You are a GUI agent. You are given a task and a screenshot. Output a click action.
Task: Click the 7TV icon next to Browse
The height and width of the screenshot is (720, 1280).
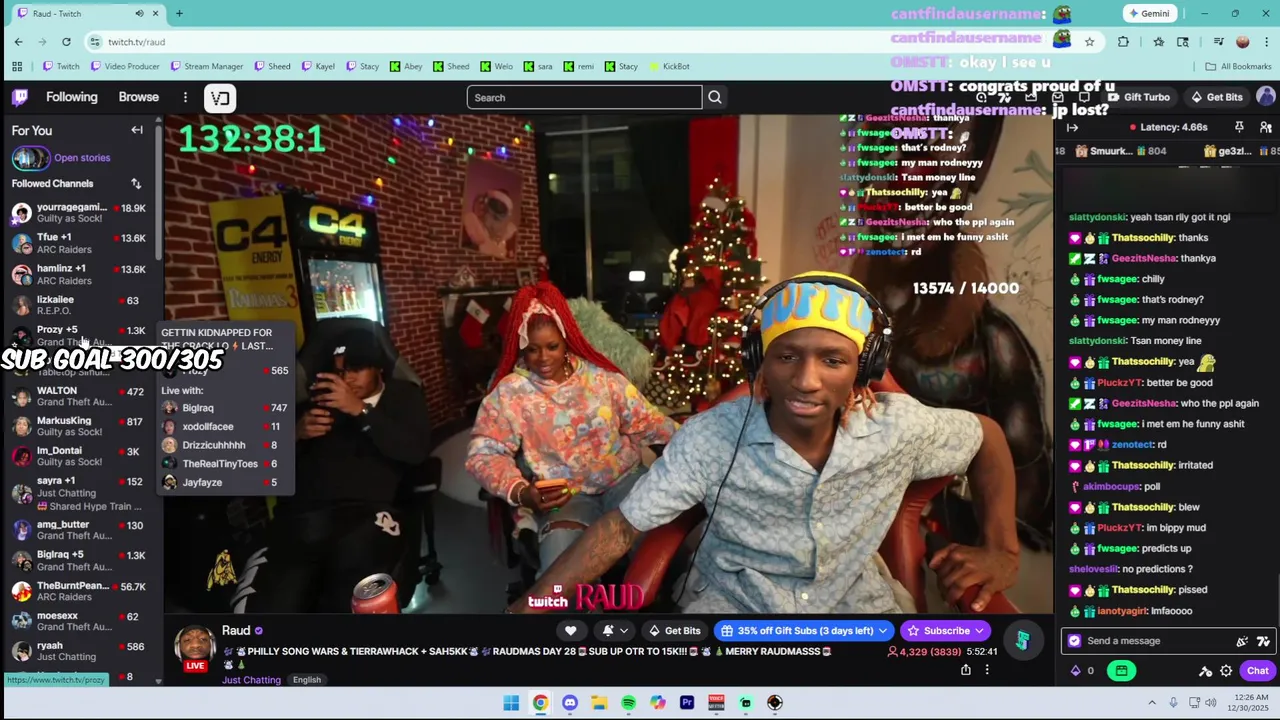[x=220, y=97]
